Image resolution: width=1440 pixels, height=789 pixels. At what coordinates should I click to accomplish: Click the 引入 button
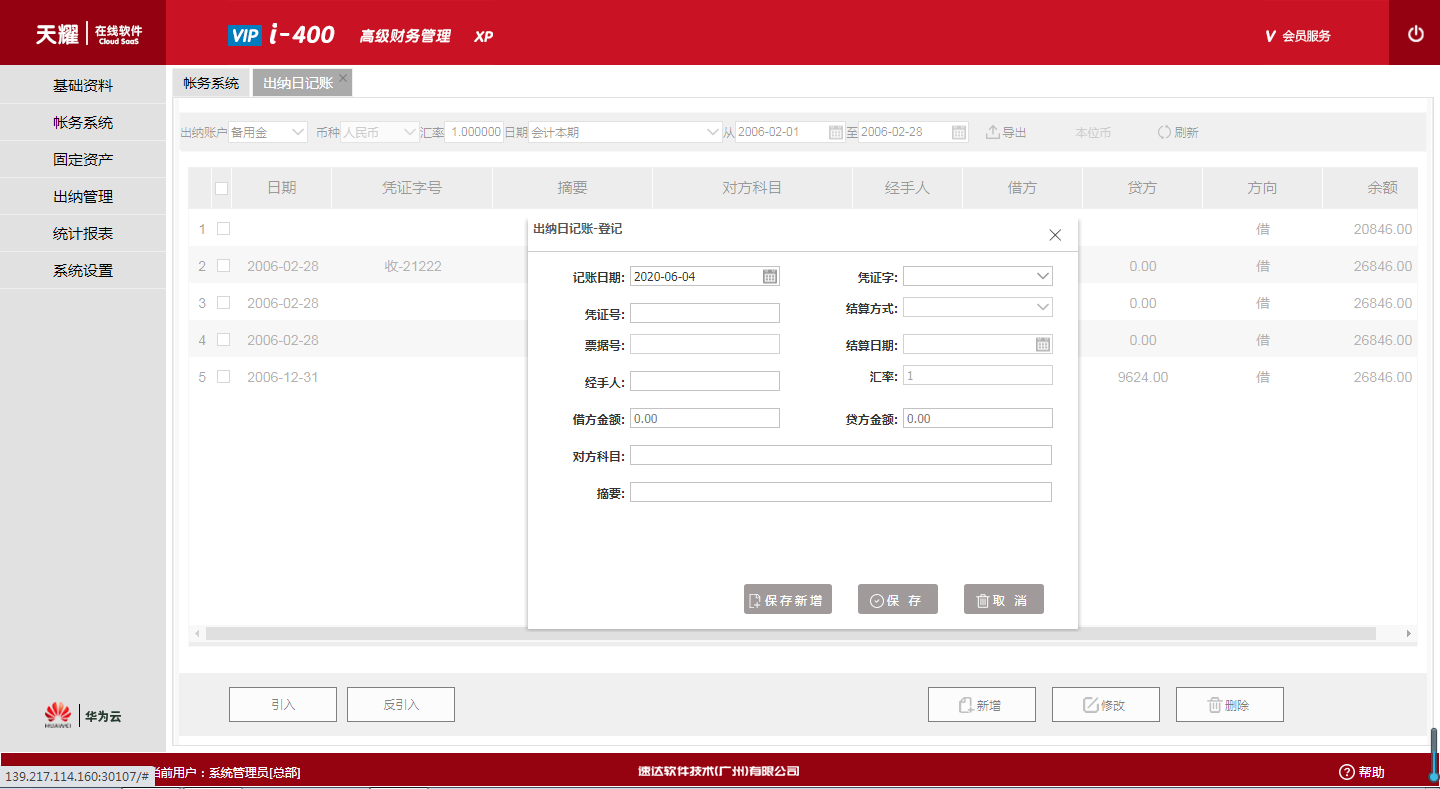283,704
